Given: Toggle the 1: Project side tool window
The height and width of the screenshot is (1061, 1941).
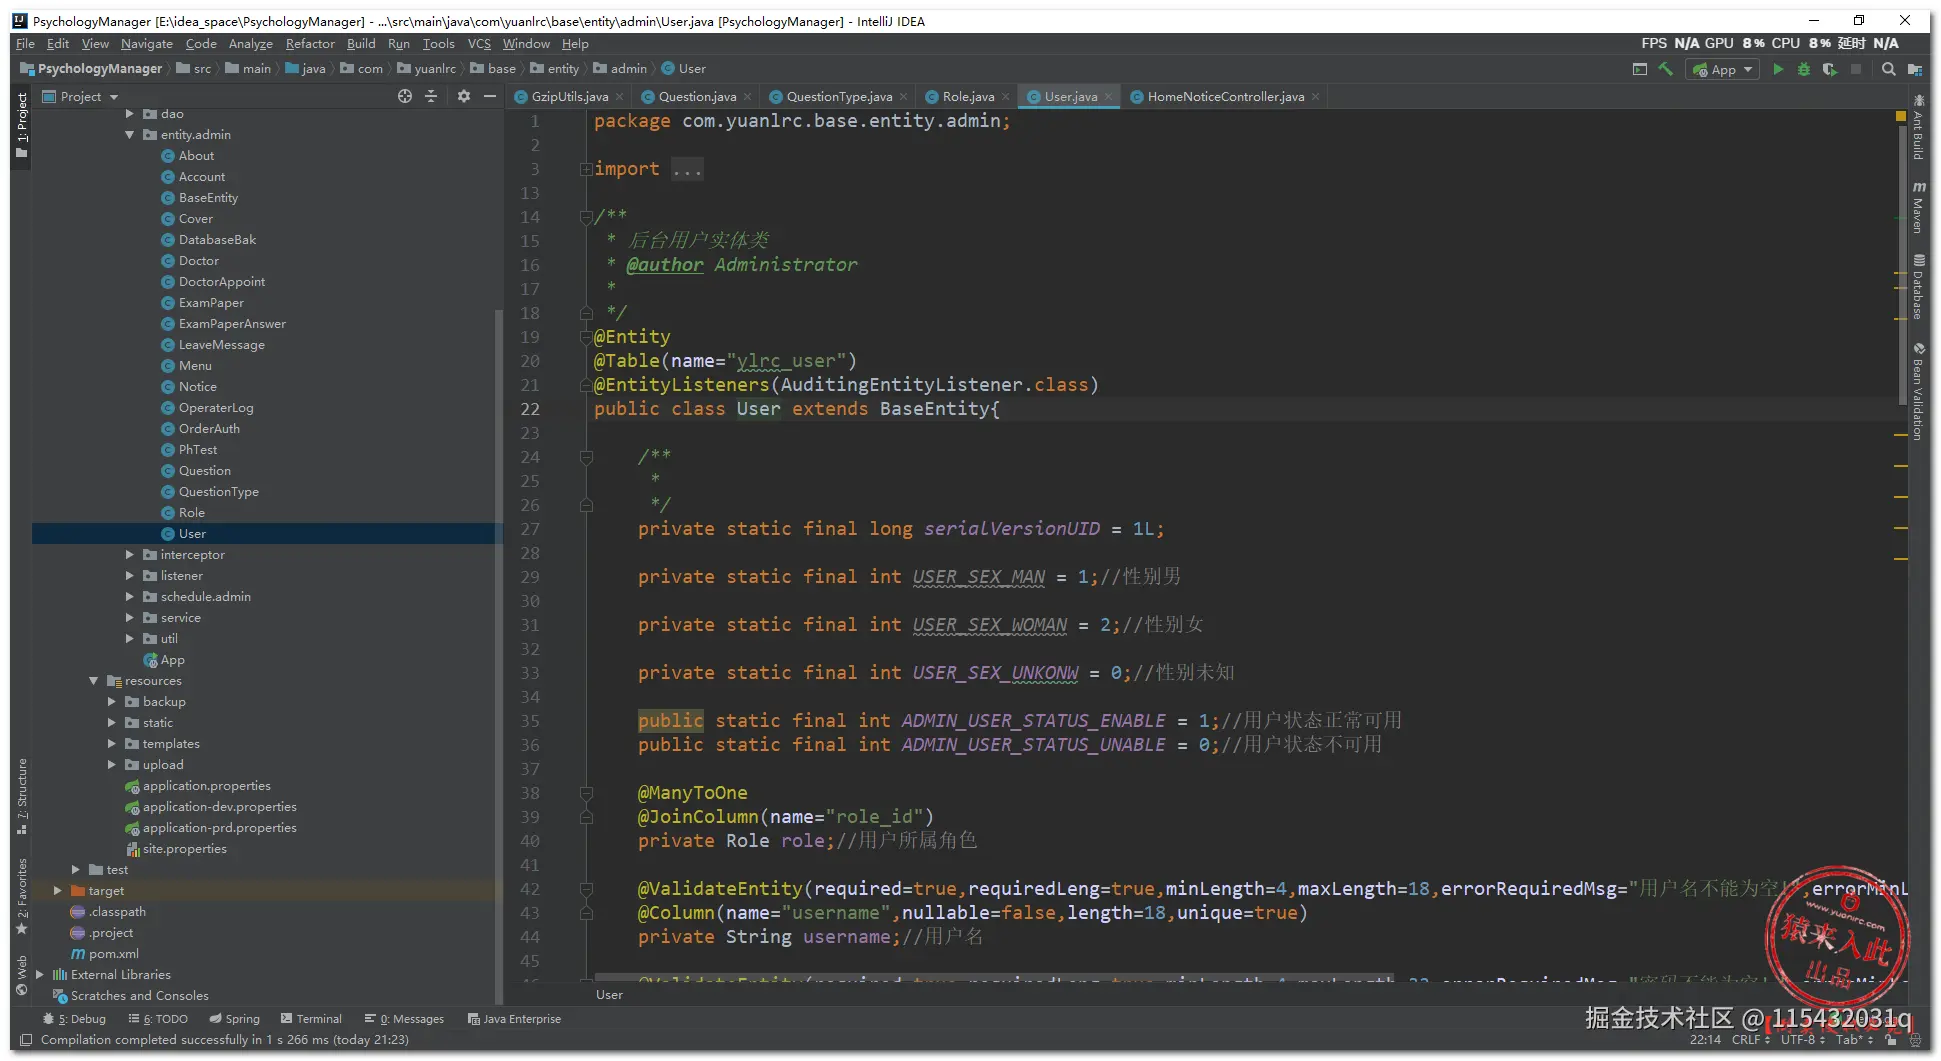Looking at the screenshot, I should [21, 125].
